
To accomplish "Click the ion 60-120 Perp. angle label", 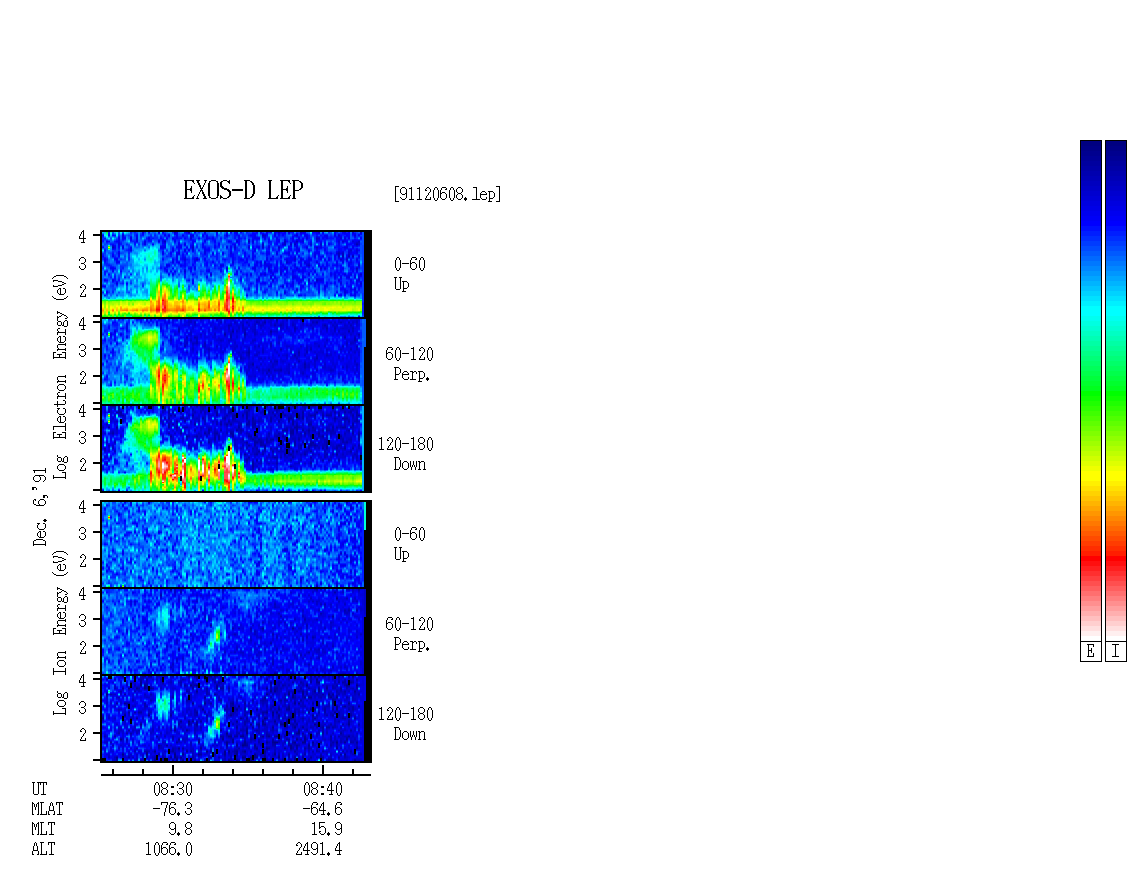I will pyautogui.click(x=409, y=635).
